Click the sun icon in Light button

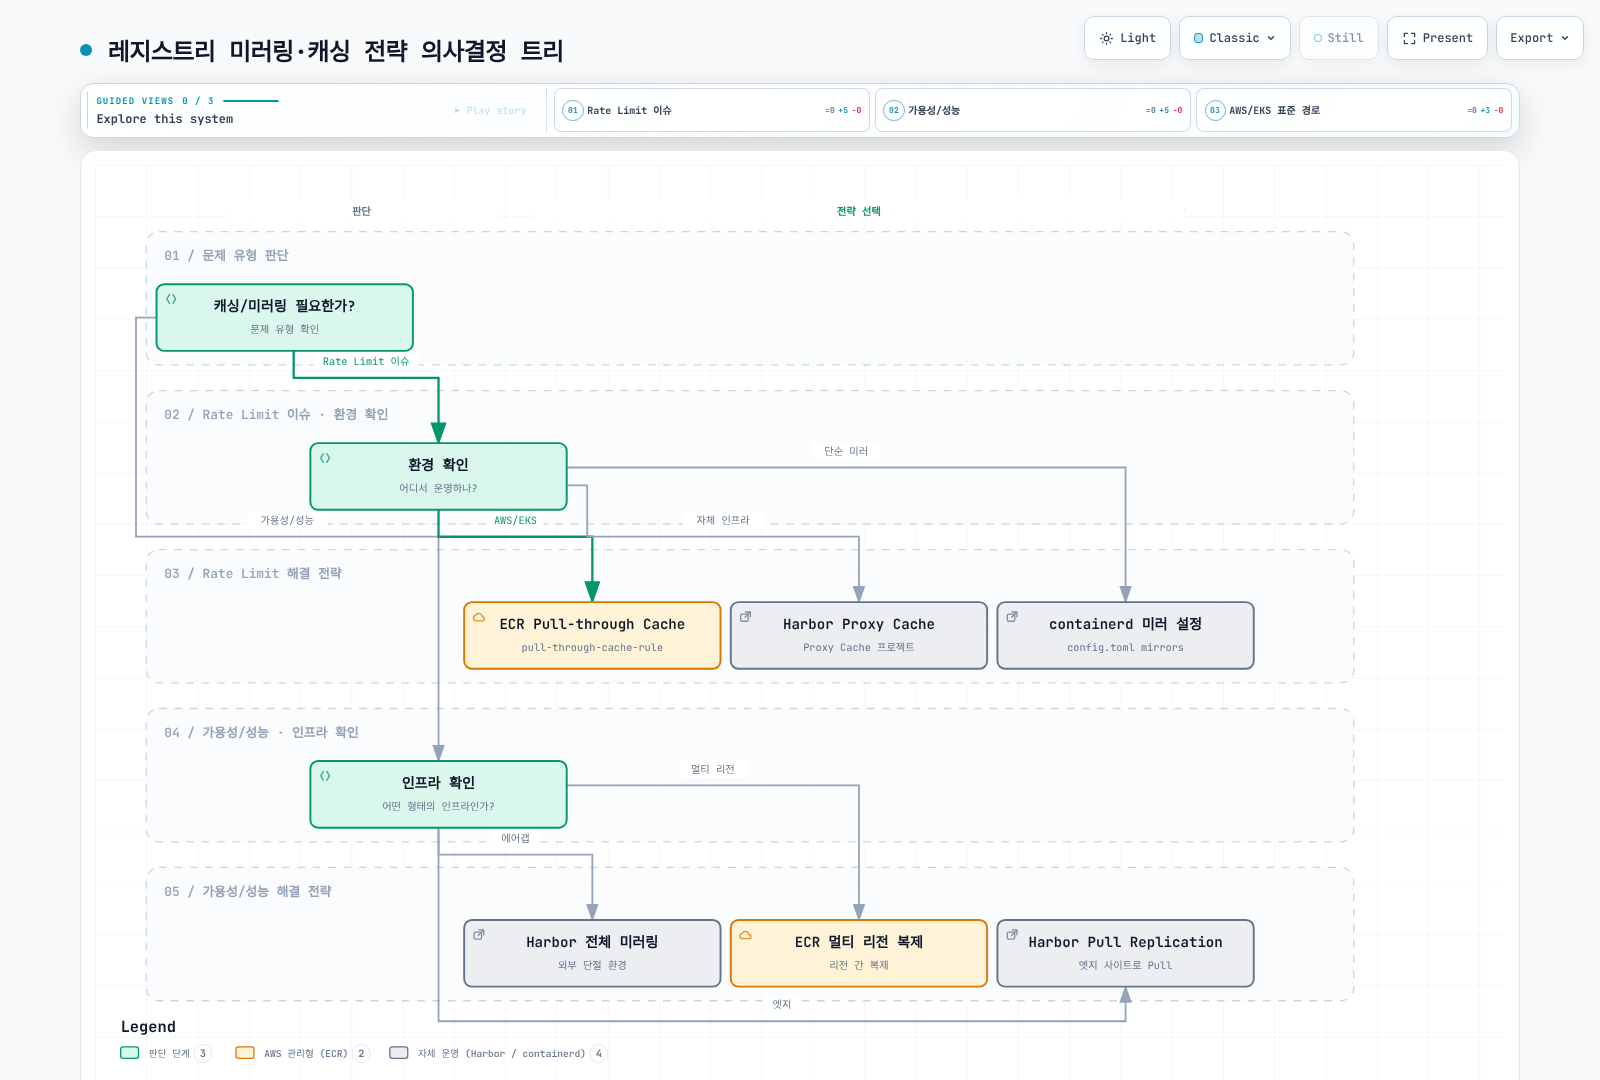(x=1106, y=38)
